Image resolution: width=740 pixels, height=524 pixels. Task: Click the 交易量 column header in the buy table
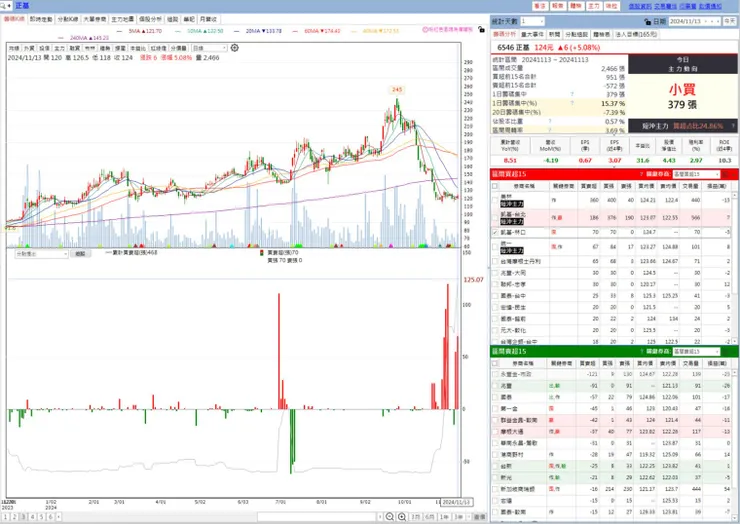pos(690,186)
